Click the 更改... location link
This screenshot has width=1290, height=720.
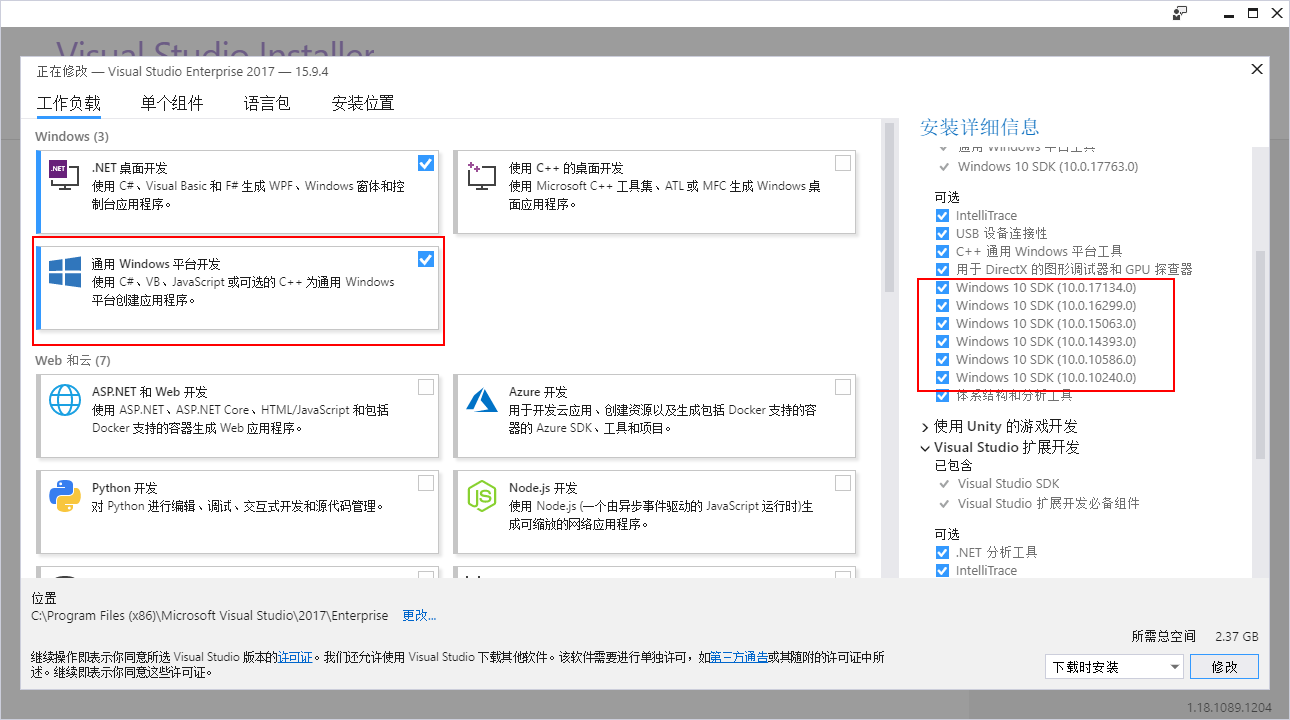[419, 615]
